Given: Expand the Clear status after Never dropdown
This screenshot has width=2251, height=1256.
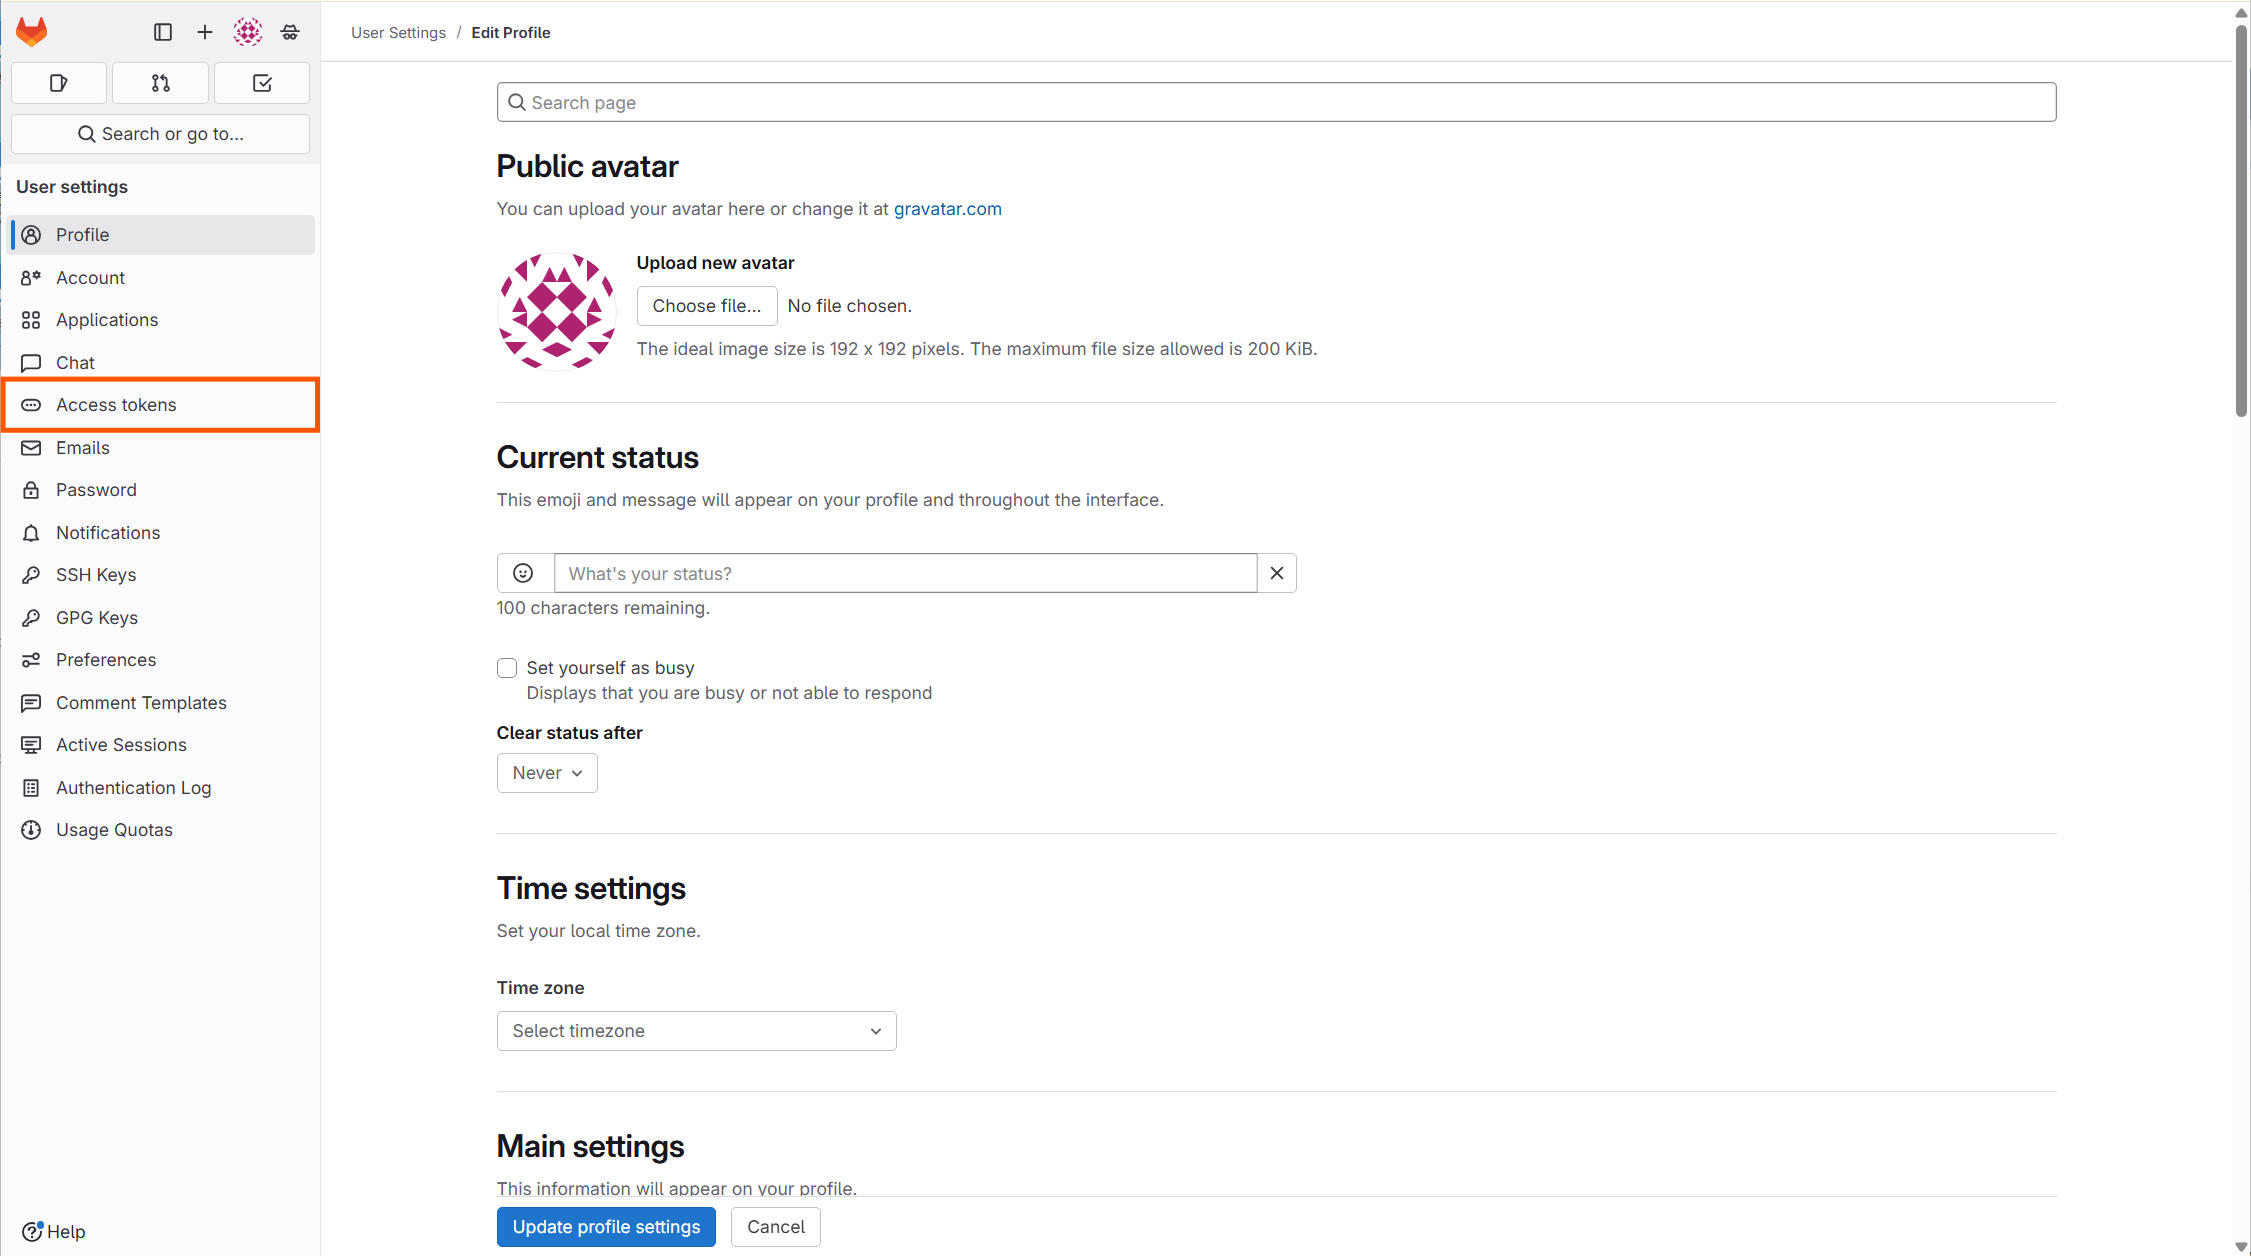Looking at the screenshot, I should [547, 773].
